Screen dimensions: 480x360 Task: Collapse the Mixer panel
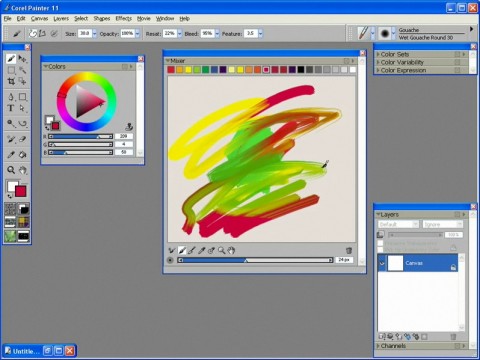click(168, 61)
